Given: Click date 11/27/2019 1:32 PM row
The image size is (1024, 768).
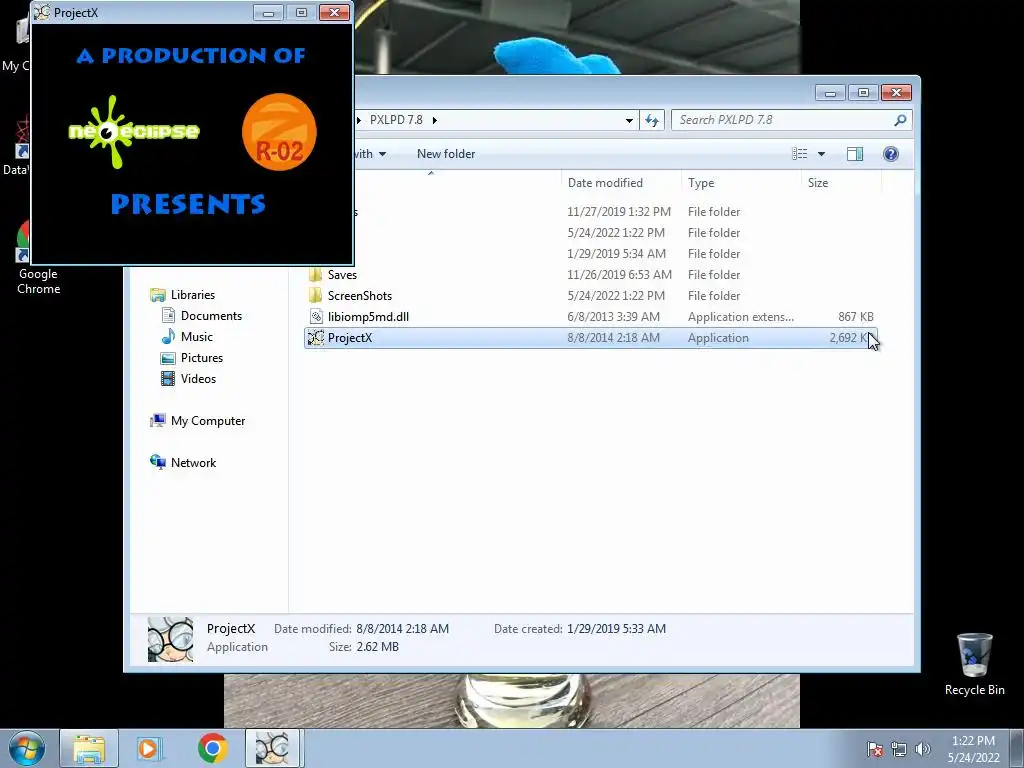Looking at the screenshot, I should tap(618, 212).
